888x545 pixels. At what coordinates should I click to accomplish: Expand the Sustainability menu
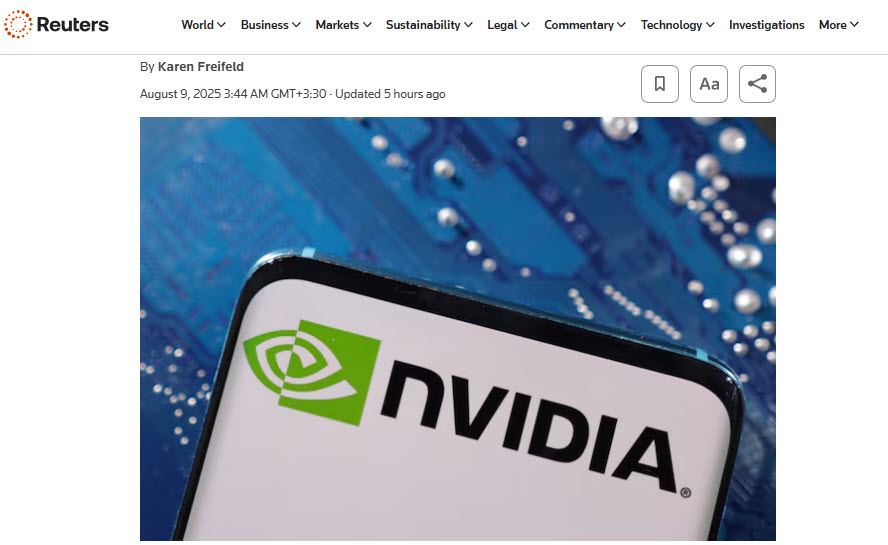pos(429,25)
